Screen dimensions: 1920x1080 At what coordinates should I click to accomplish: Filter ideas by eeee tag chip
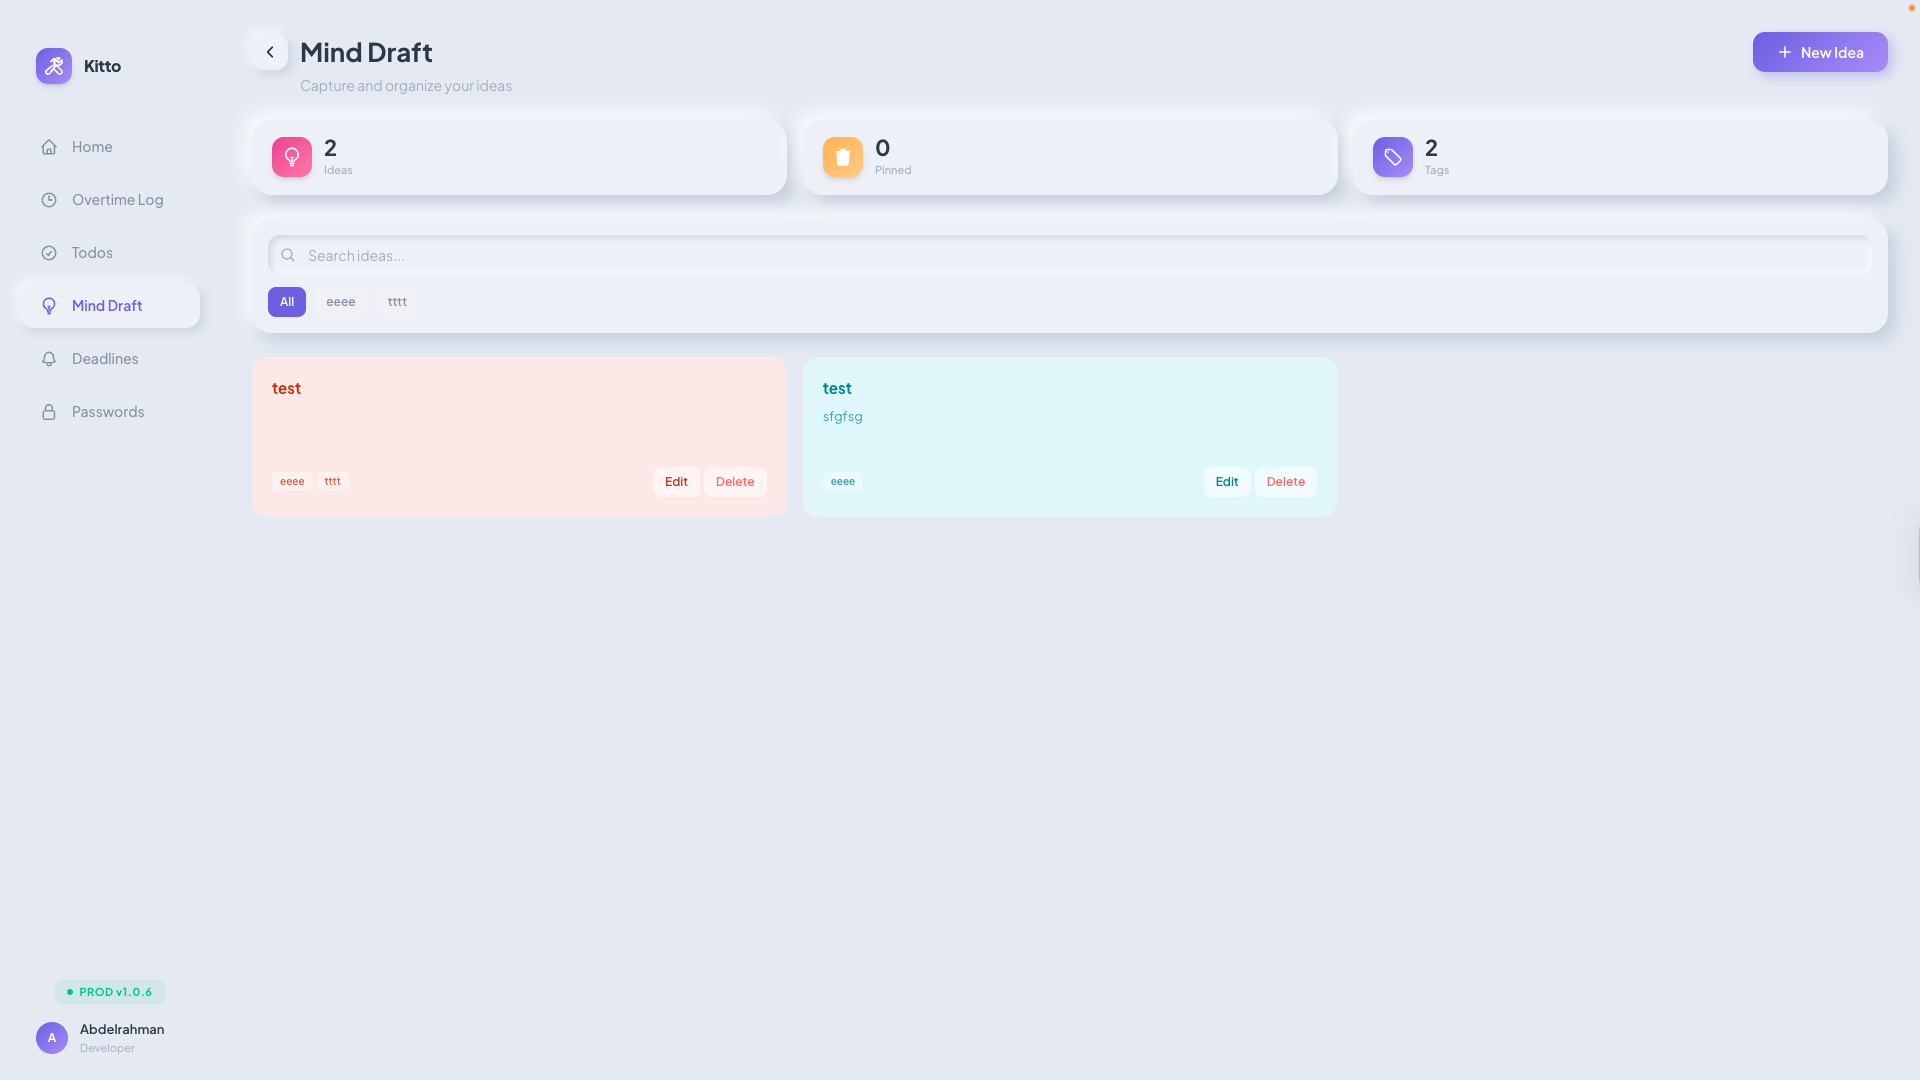[340, 302]
